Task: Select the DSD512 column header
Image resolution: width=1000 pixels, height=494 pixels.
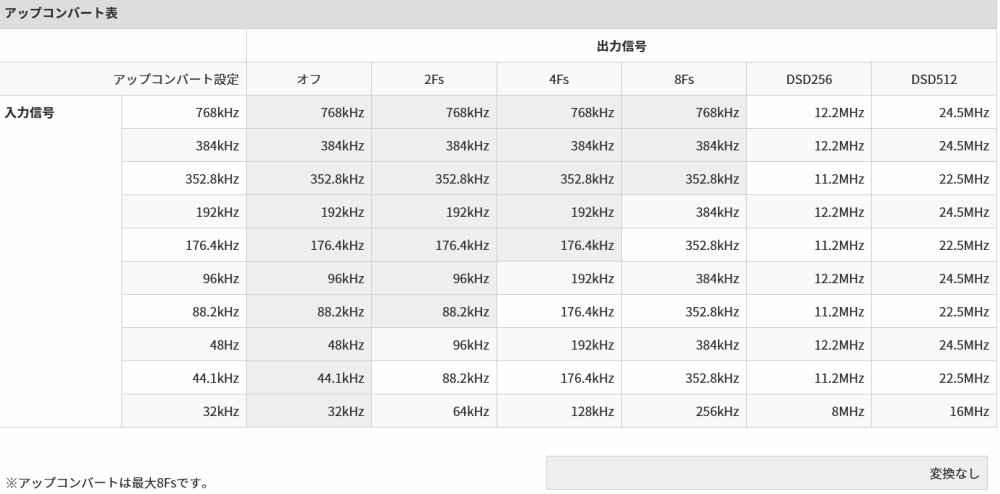Action: [934, 79]
